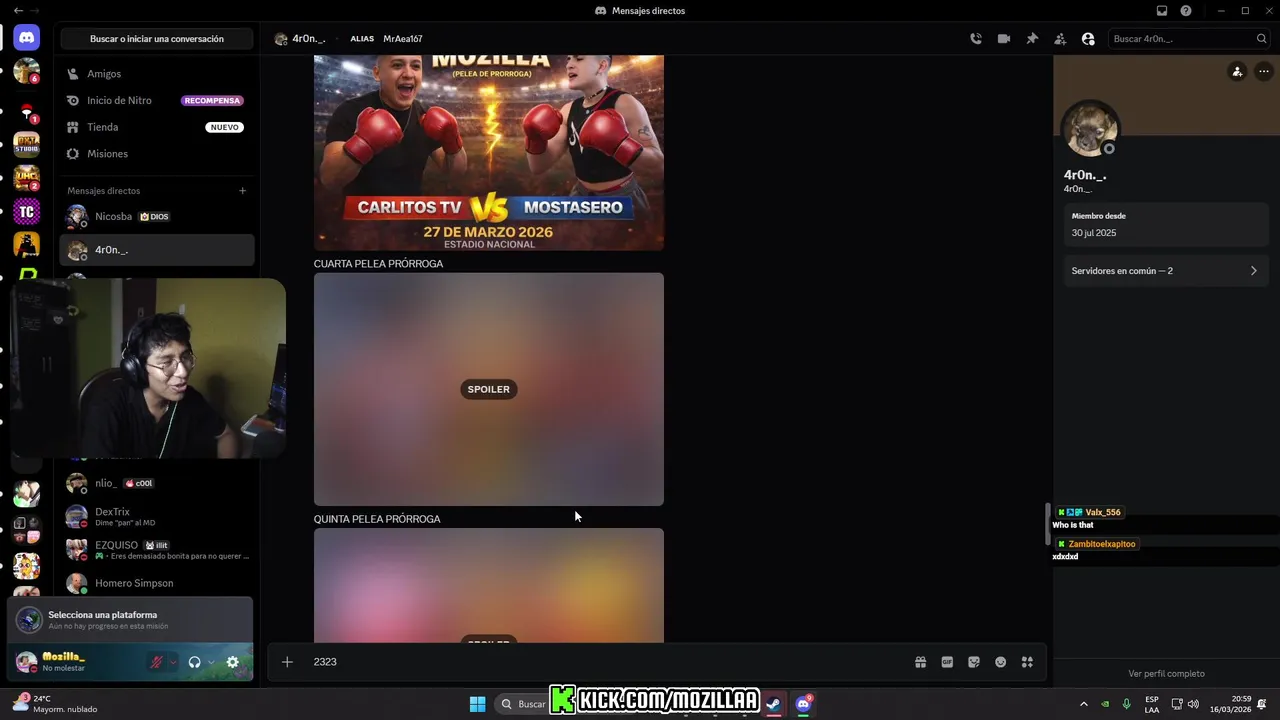This screenshot has height=720, width=1280.
Task: Open the weather widget 24°C
Action: 56,704
